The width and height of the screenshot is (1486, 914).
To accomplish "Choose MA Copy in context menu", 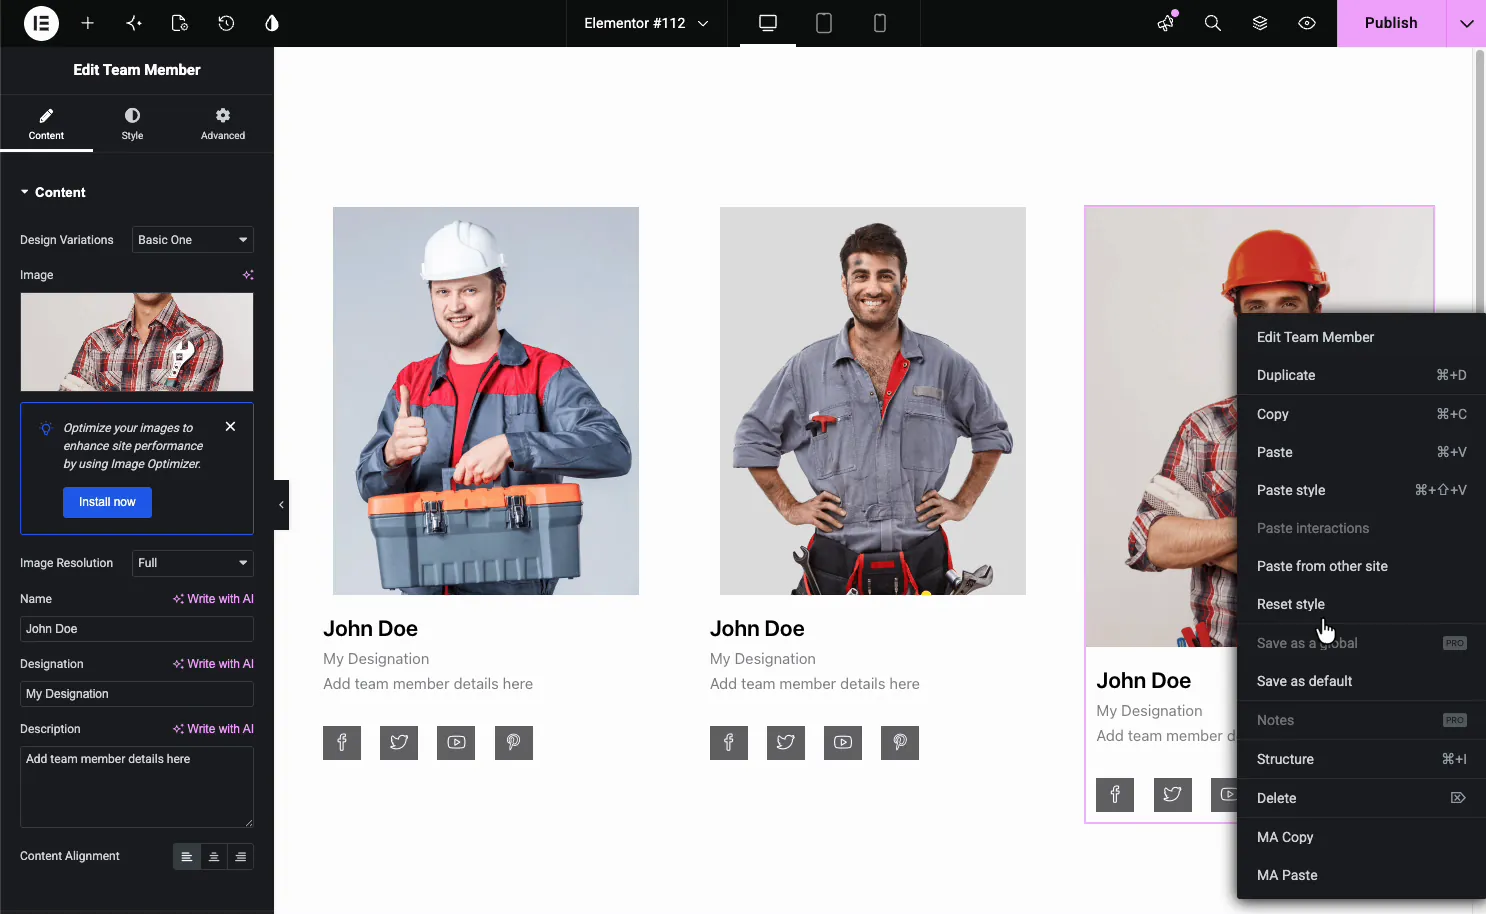I will click(1361, 837).
